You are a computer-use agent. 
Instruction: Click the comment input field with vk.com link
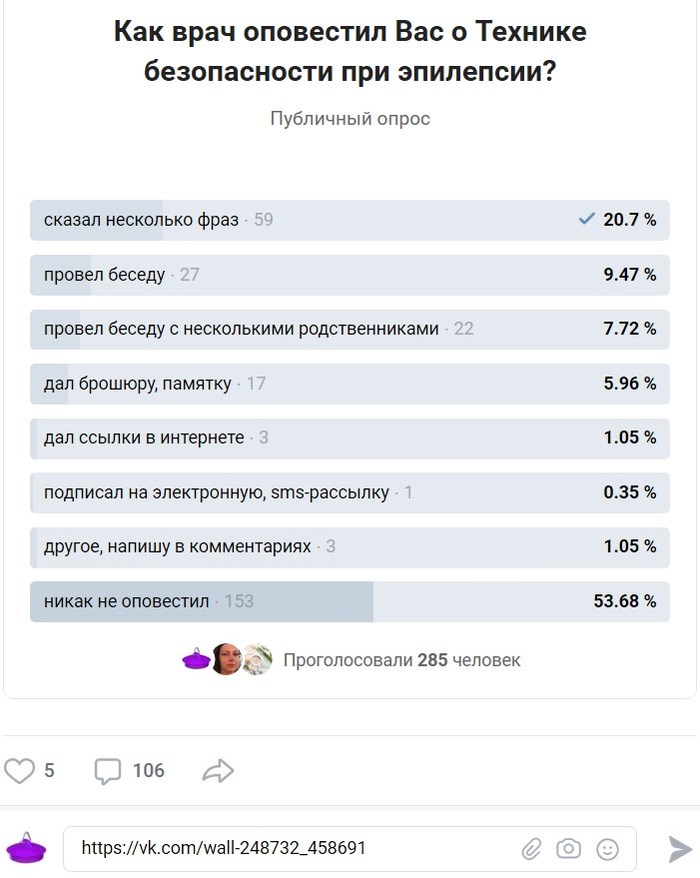click(x=290, y=849)
